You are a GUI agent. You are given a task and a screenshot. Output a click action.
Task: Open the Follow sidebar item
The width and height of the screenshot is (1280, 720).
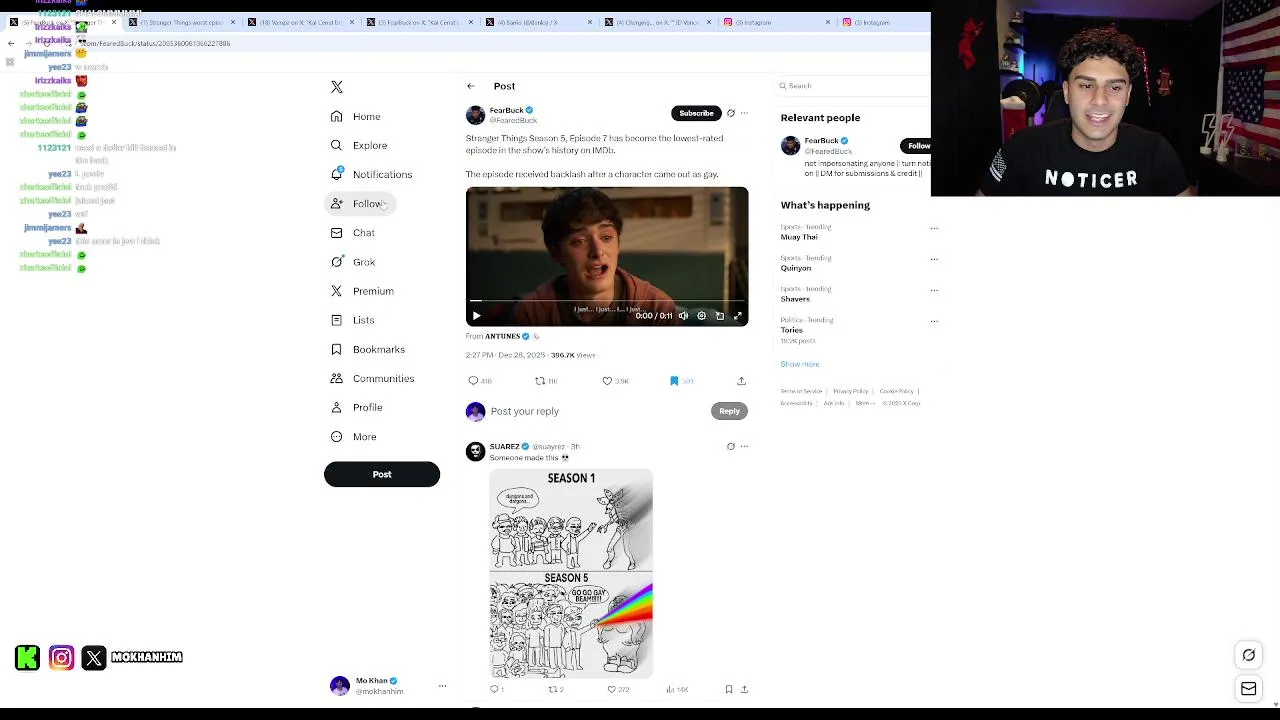pos(359,203)
